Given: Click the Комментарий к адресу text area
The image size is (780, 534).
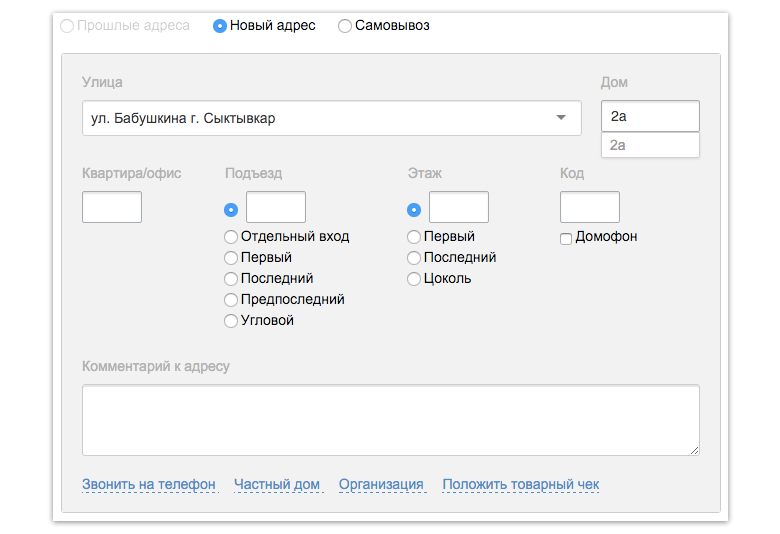Looking at the screenshot, I should [391, 420].
